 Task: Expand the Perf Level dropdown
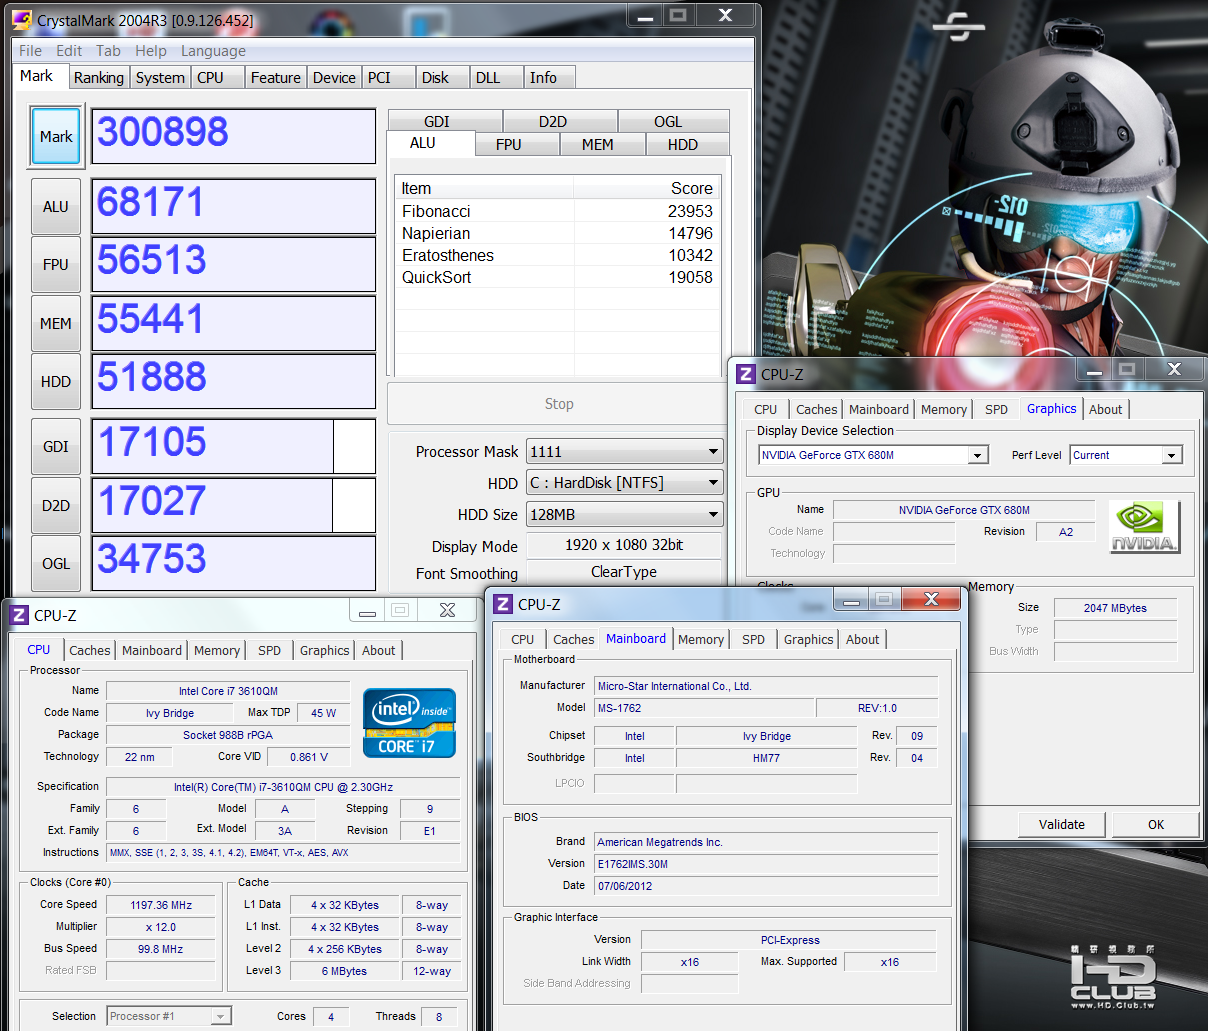point(1171,455)
